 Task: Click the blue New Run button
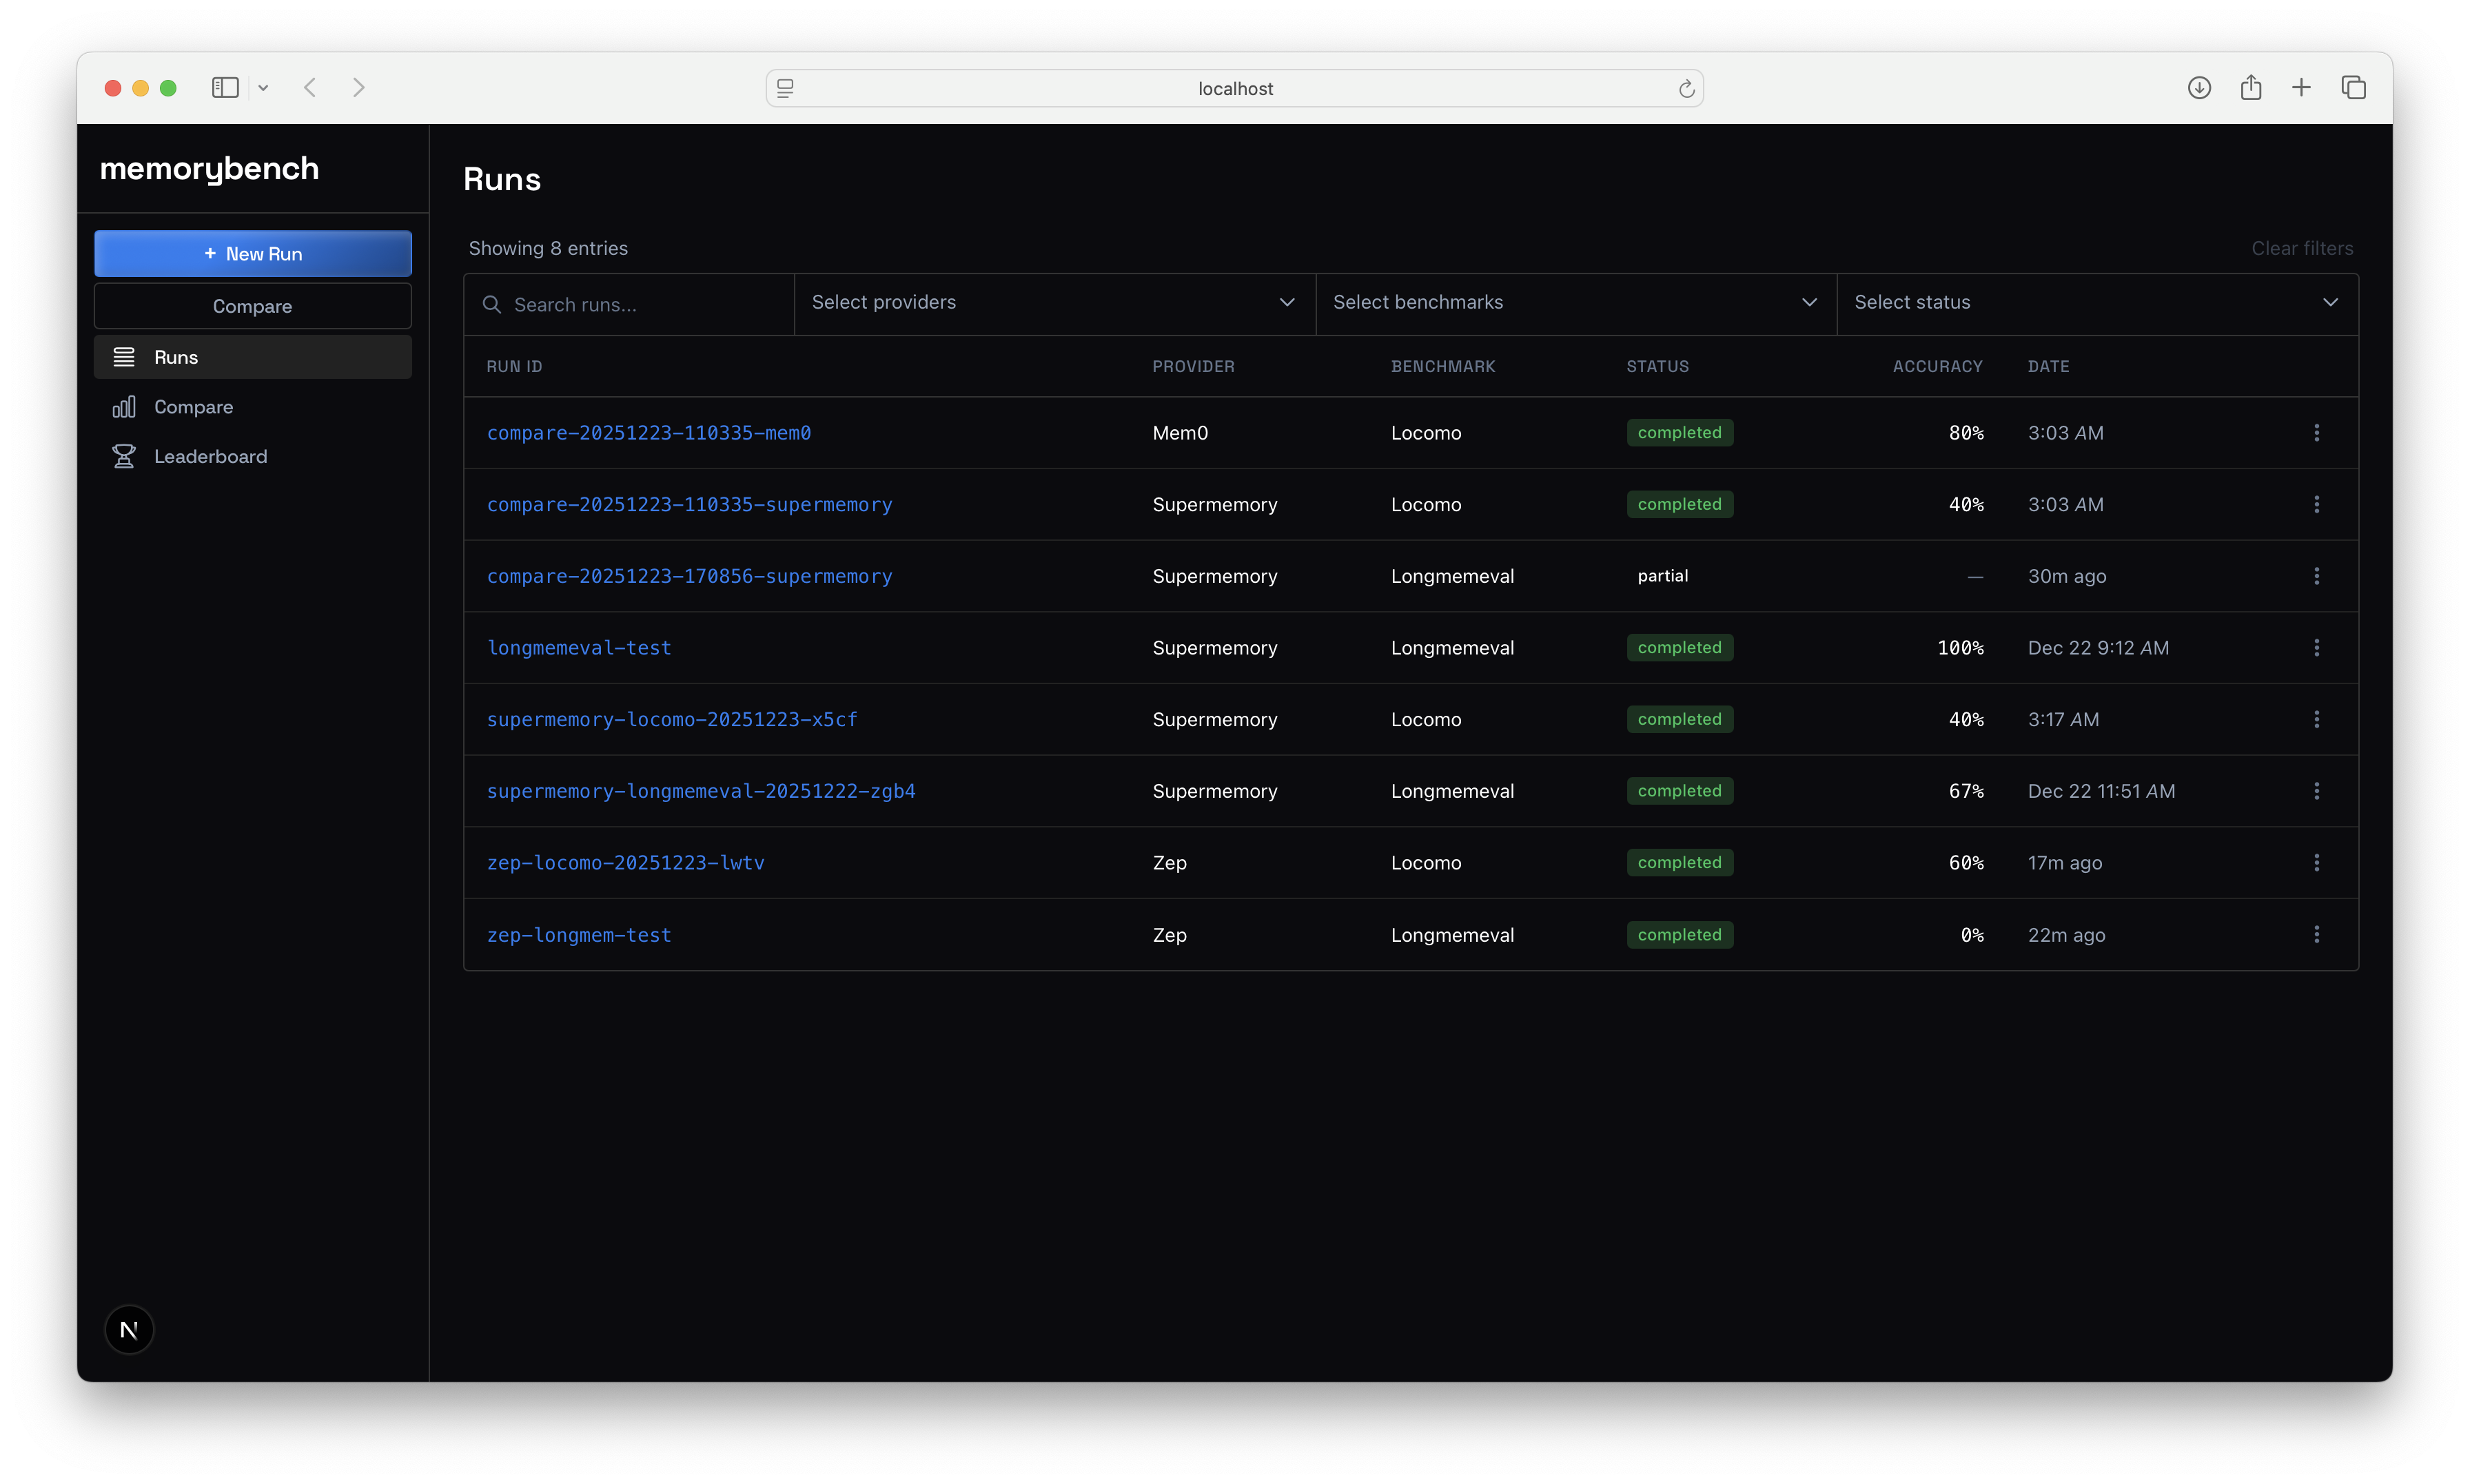tap(253, 254)
